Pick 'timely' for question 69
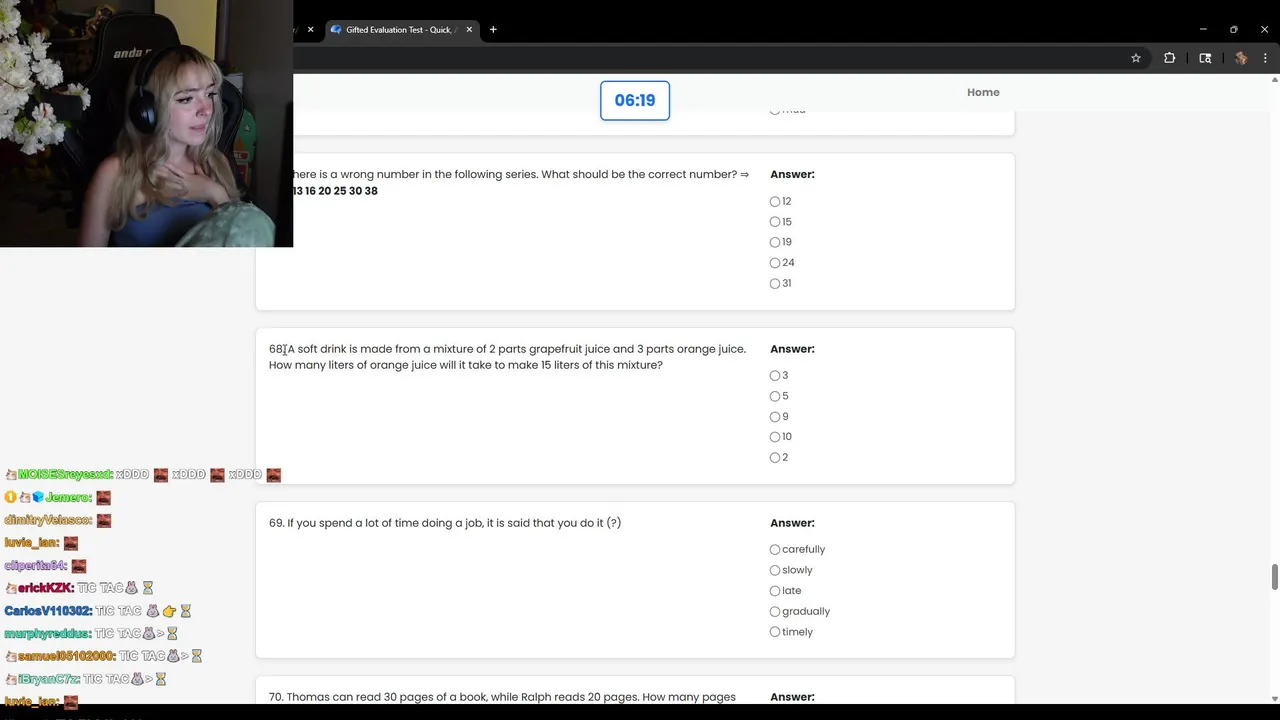 coord(775,632)
